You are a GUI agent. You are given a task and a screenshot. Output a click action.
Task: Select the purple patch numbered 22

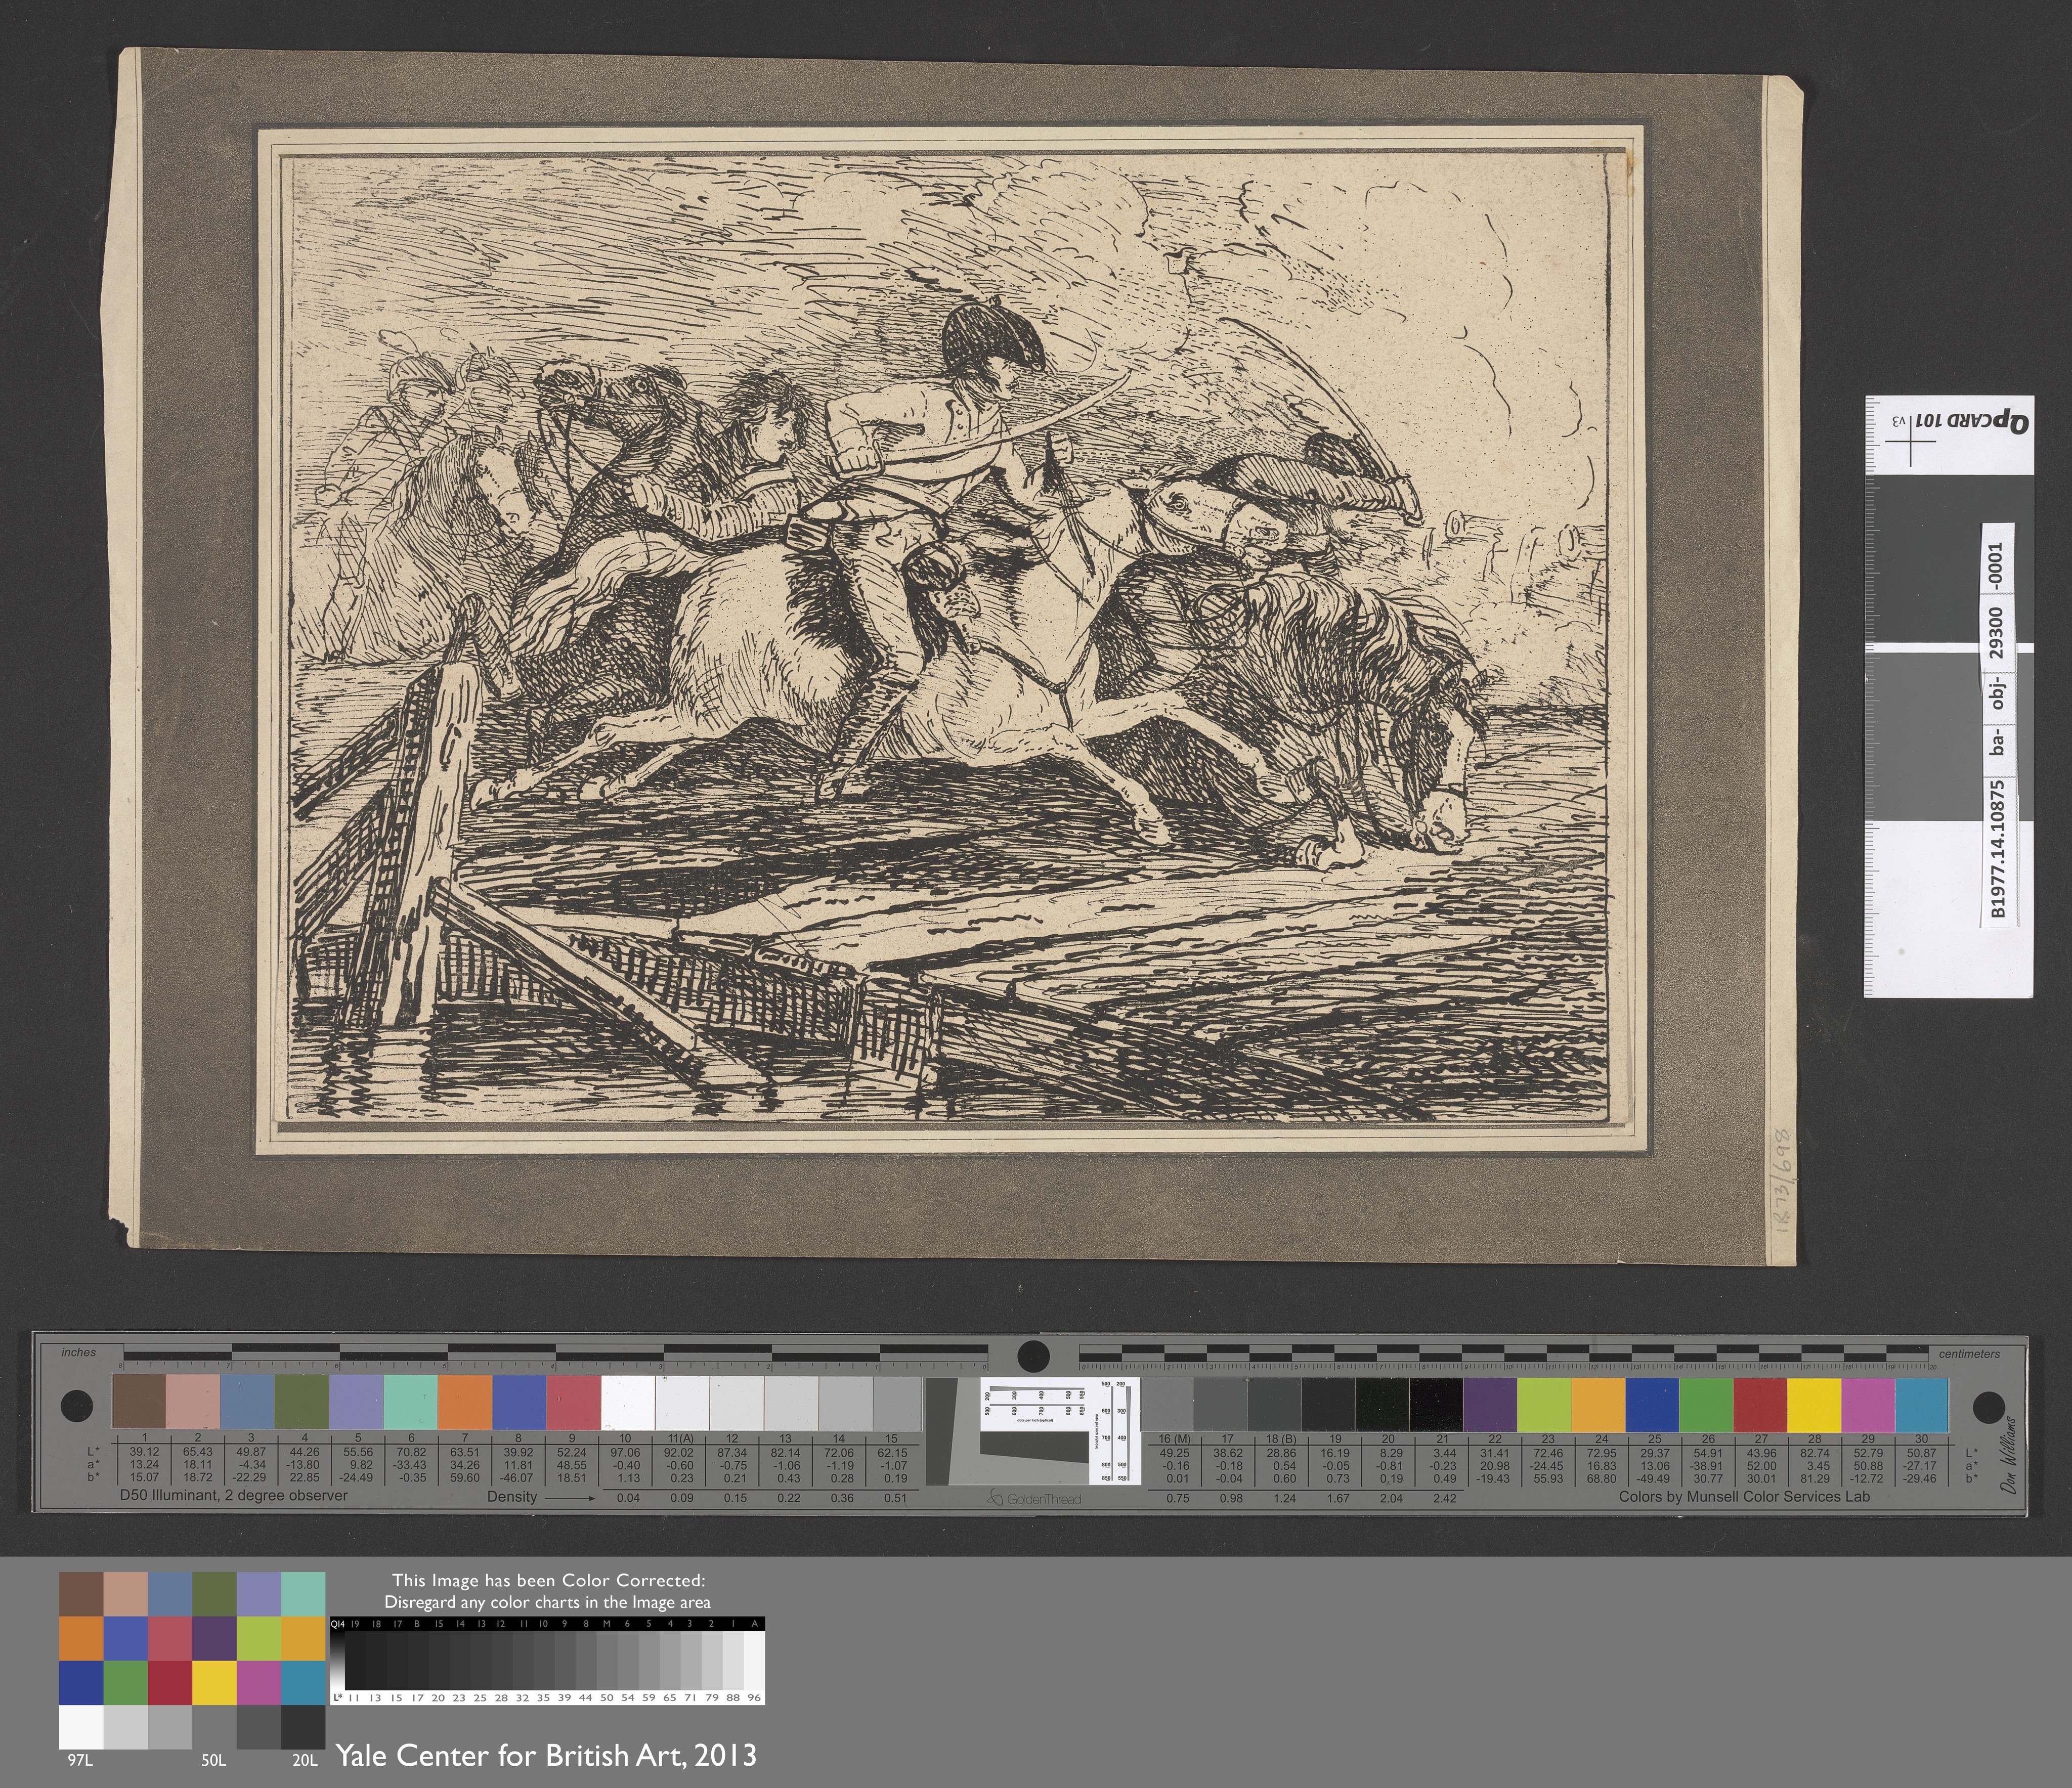pos(1490,1405)
